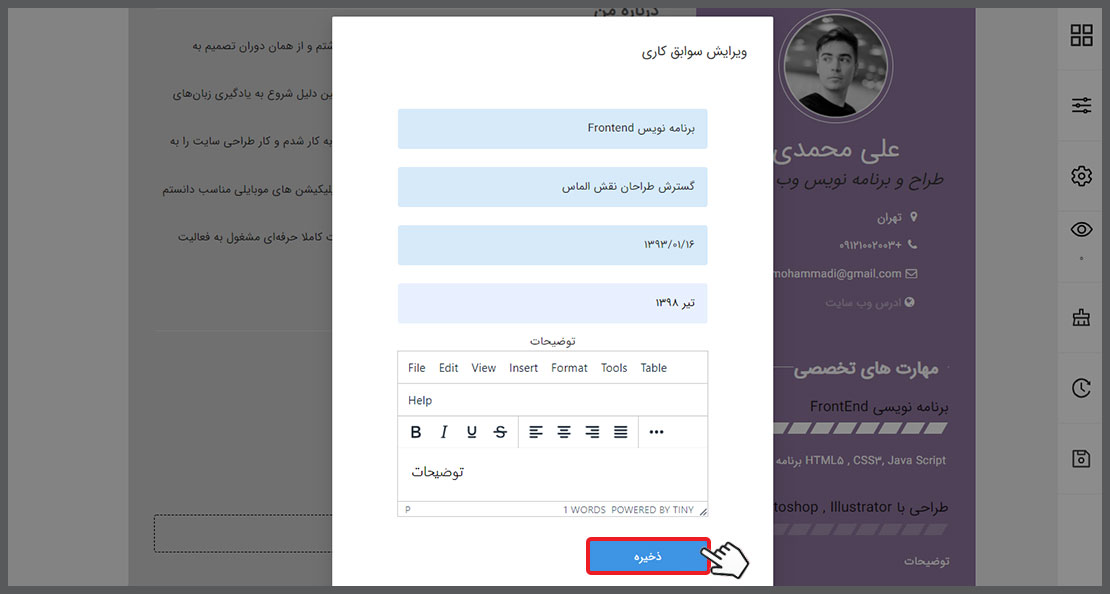
Task: Toggle bold formatting in the editor
Action: [416, 432]
